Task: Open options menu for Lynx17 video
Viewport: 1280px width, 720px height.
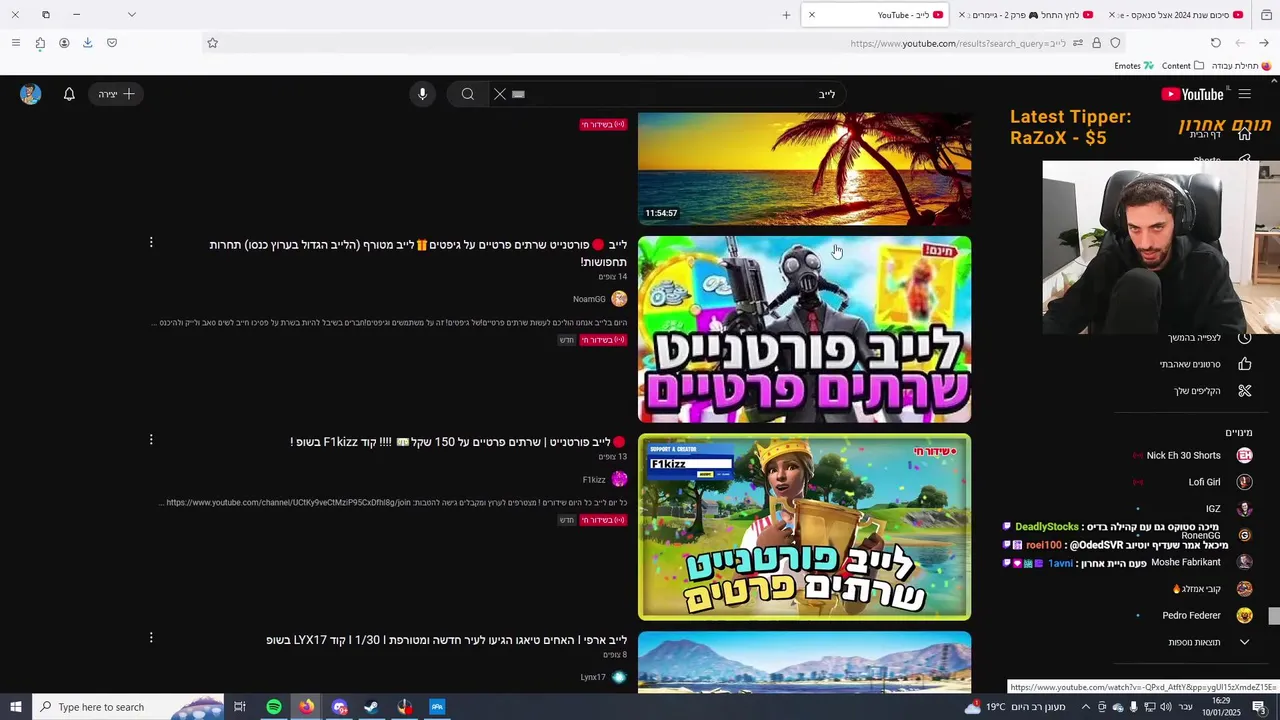Action: tap(151, 638)
